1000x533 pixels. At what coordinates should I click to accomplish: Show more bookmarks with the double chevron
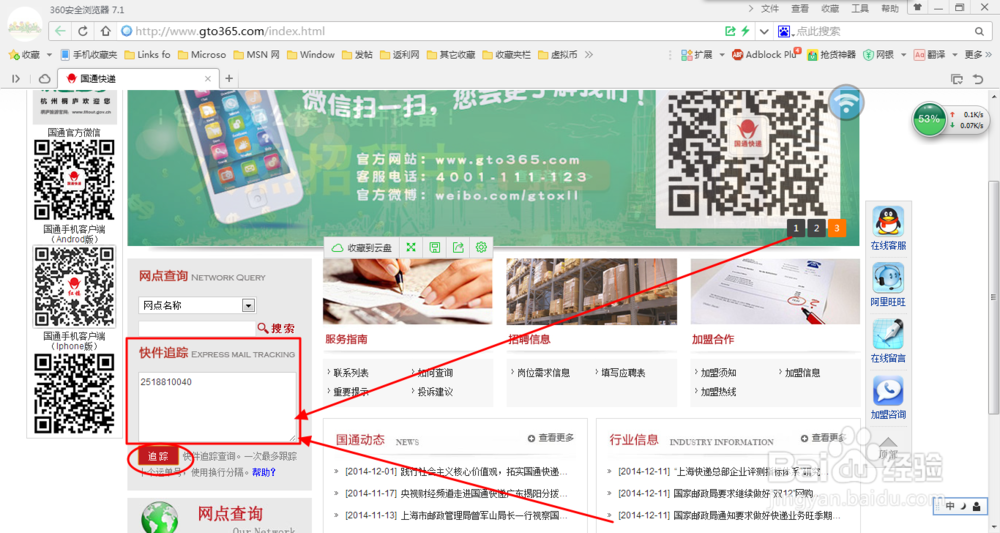589,55
